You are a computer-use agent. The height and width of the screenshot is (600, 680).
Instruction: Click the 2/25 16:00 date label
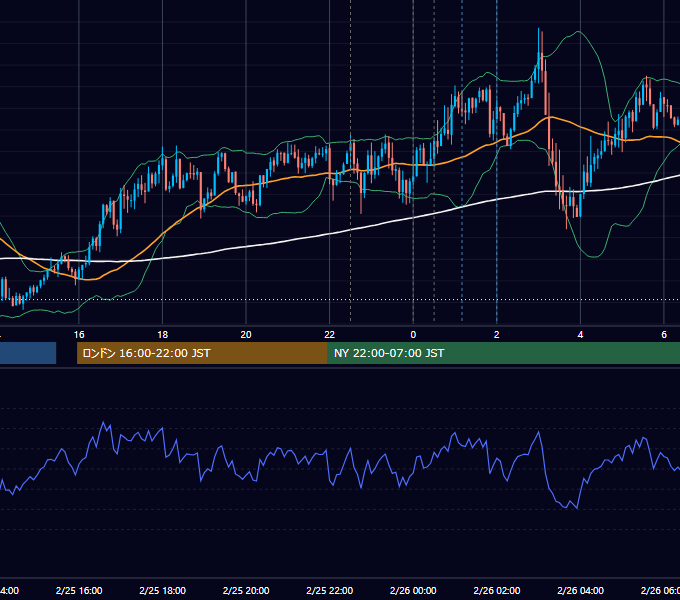click(79, 590)
